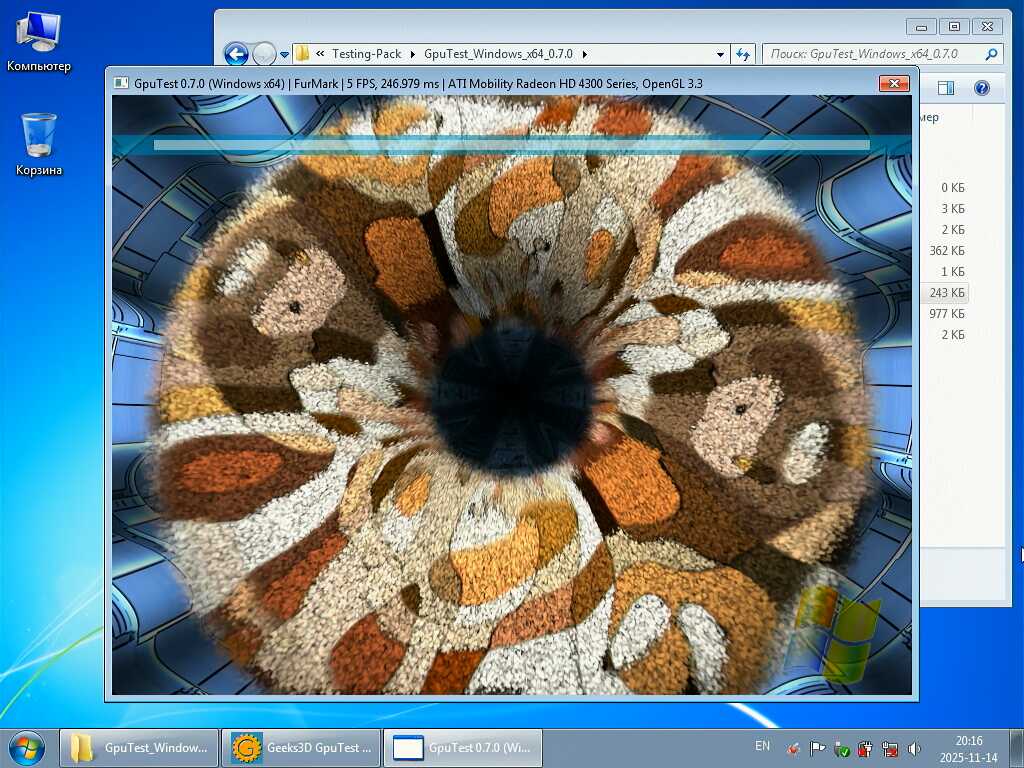Open the network status tray icon
The height and width of the screenshot is (768, 1024).
click(x=890, y=749)
